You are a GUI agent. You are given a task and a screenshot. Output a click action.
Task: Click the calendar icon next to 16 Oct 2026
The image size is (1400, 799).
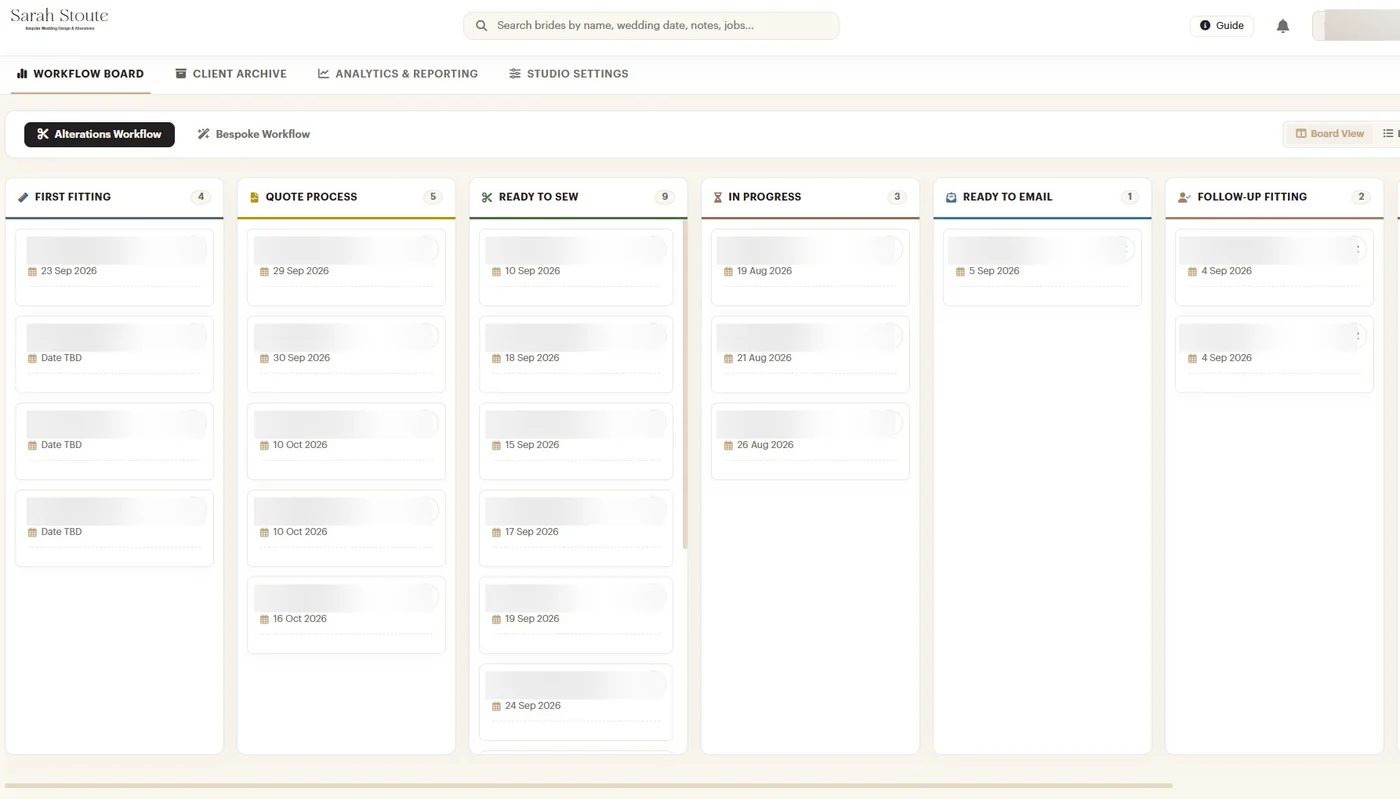(x=264, y=619)
